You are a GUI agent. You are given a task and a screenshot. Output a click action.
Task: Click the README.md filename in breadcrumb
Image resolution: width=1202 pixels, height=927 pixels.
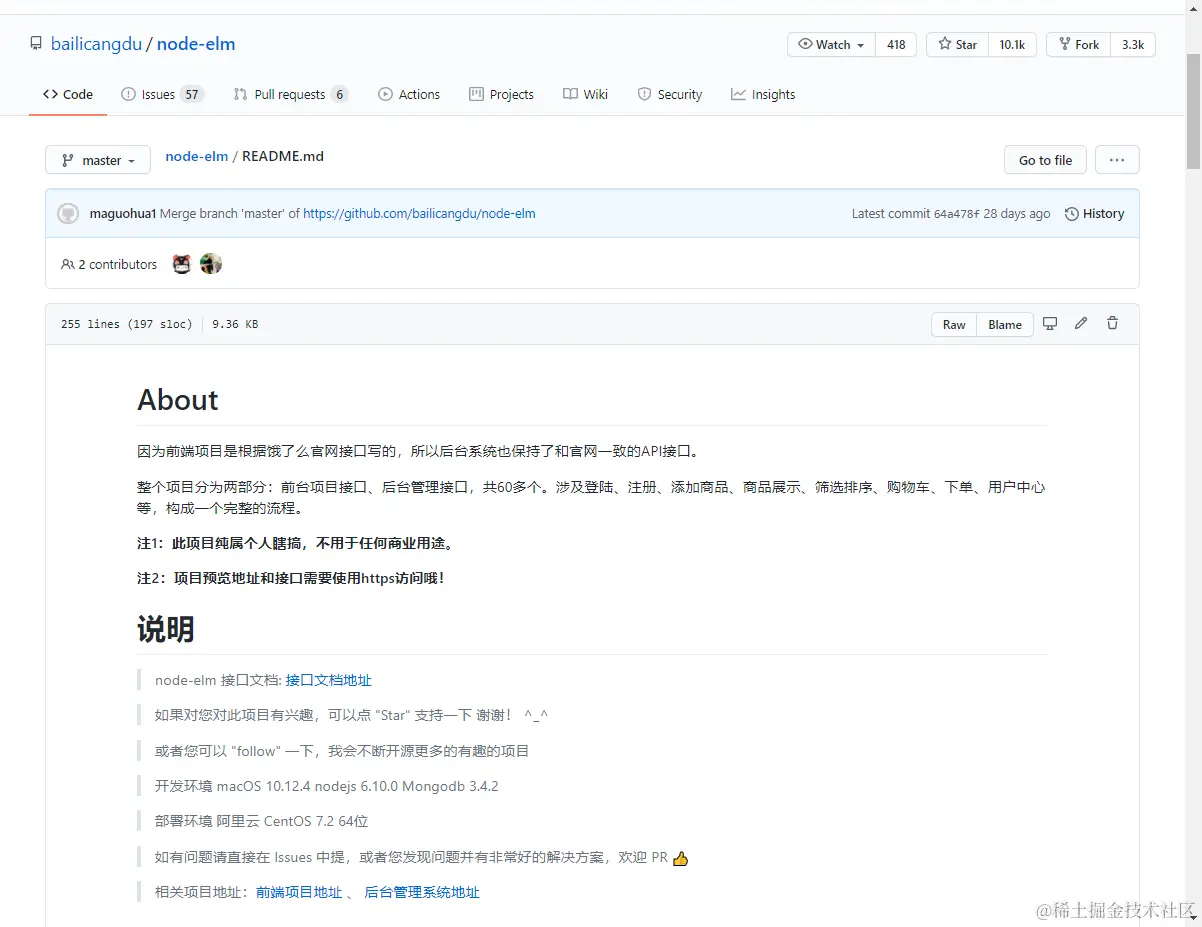(283, 156)
